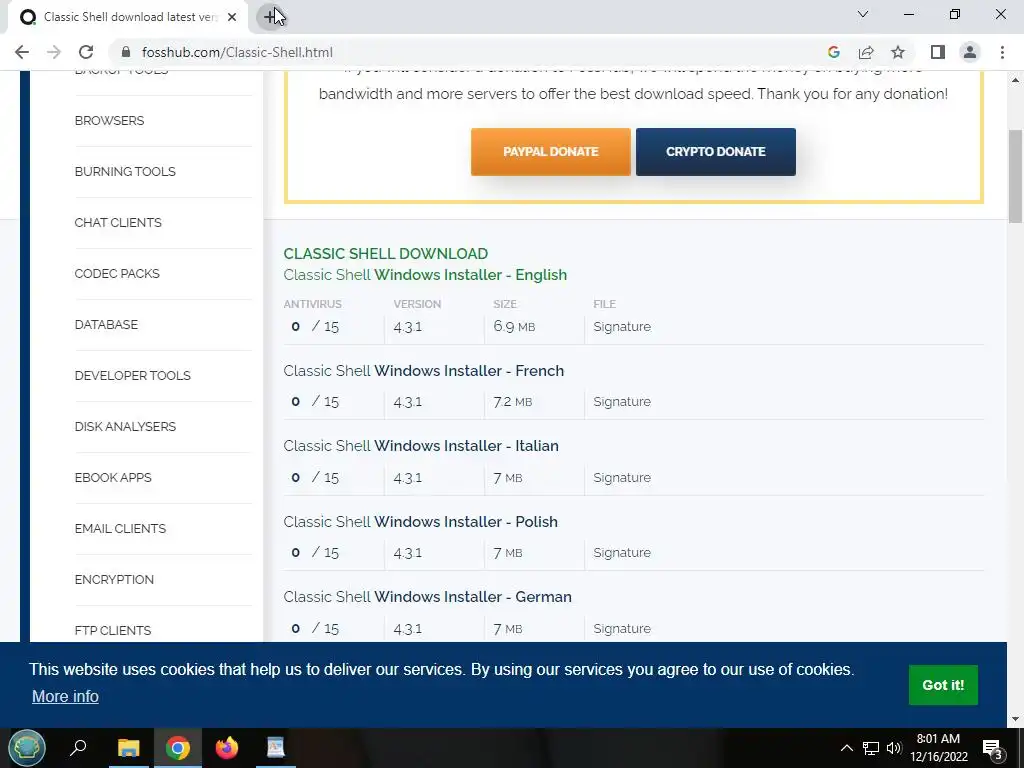Open Signature link for Polish installer

(622, 552)
